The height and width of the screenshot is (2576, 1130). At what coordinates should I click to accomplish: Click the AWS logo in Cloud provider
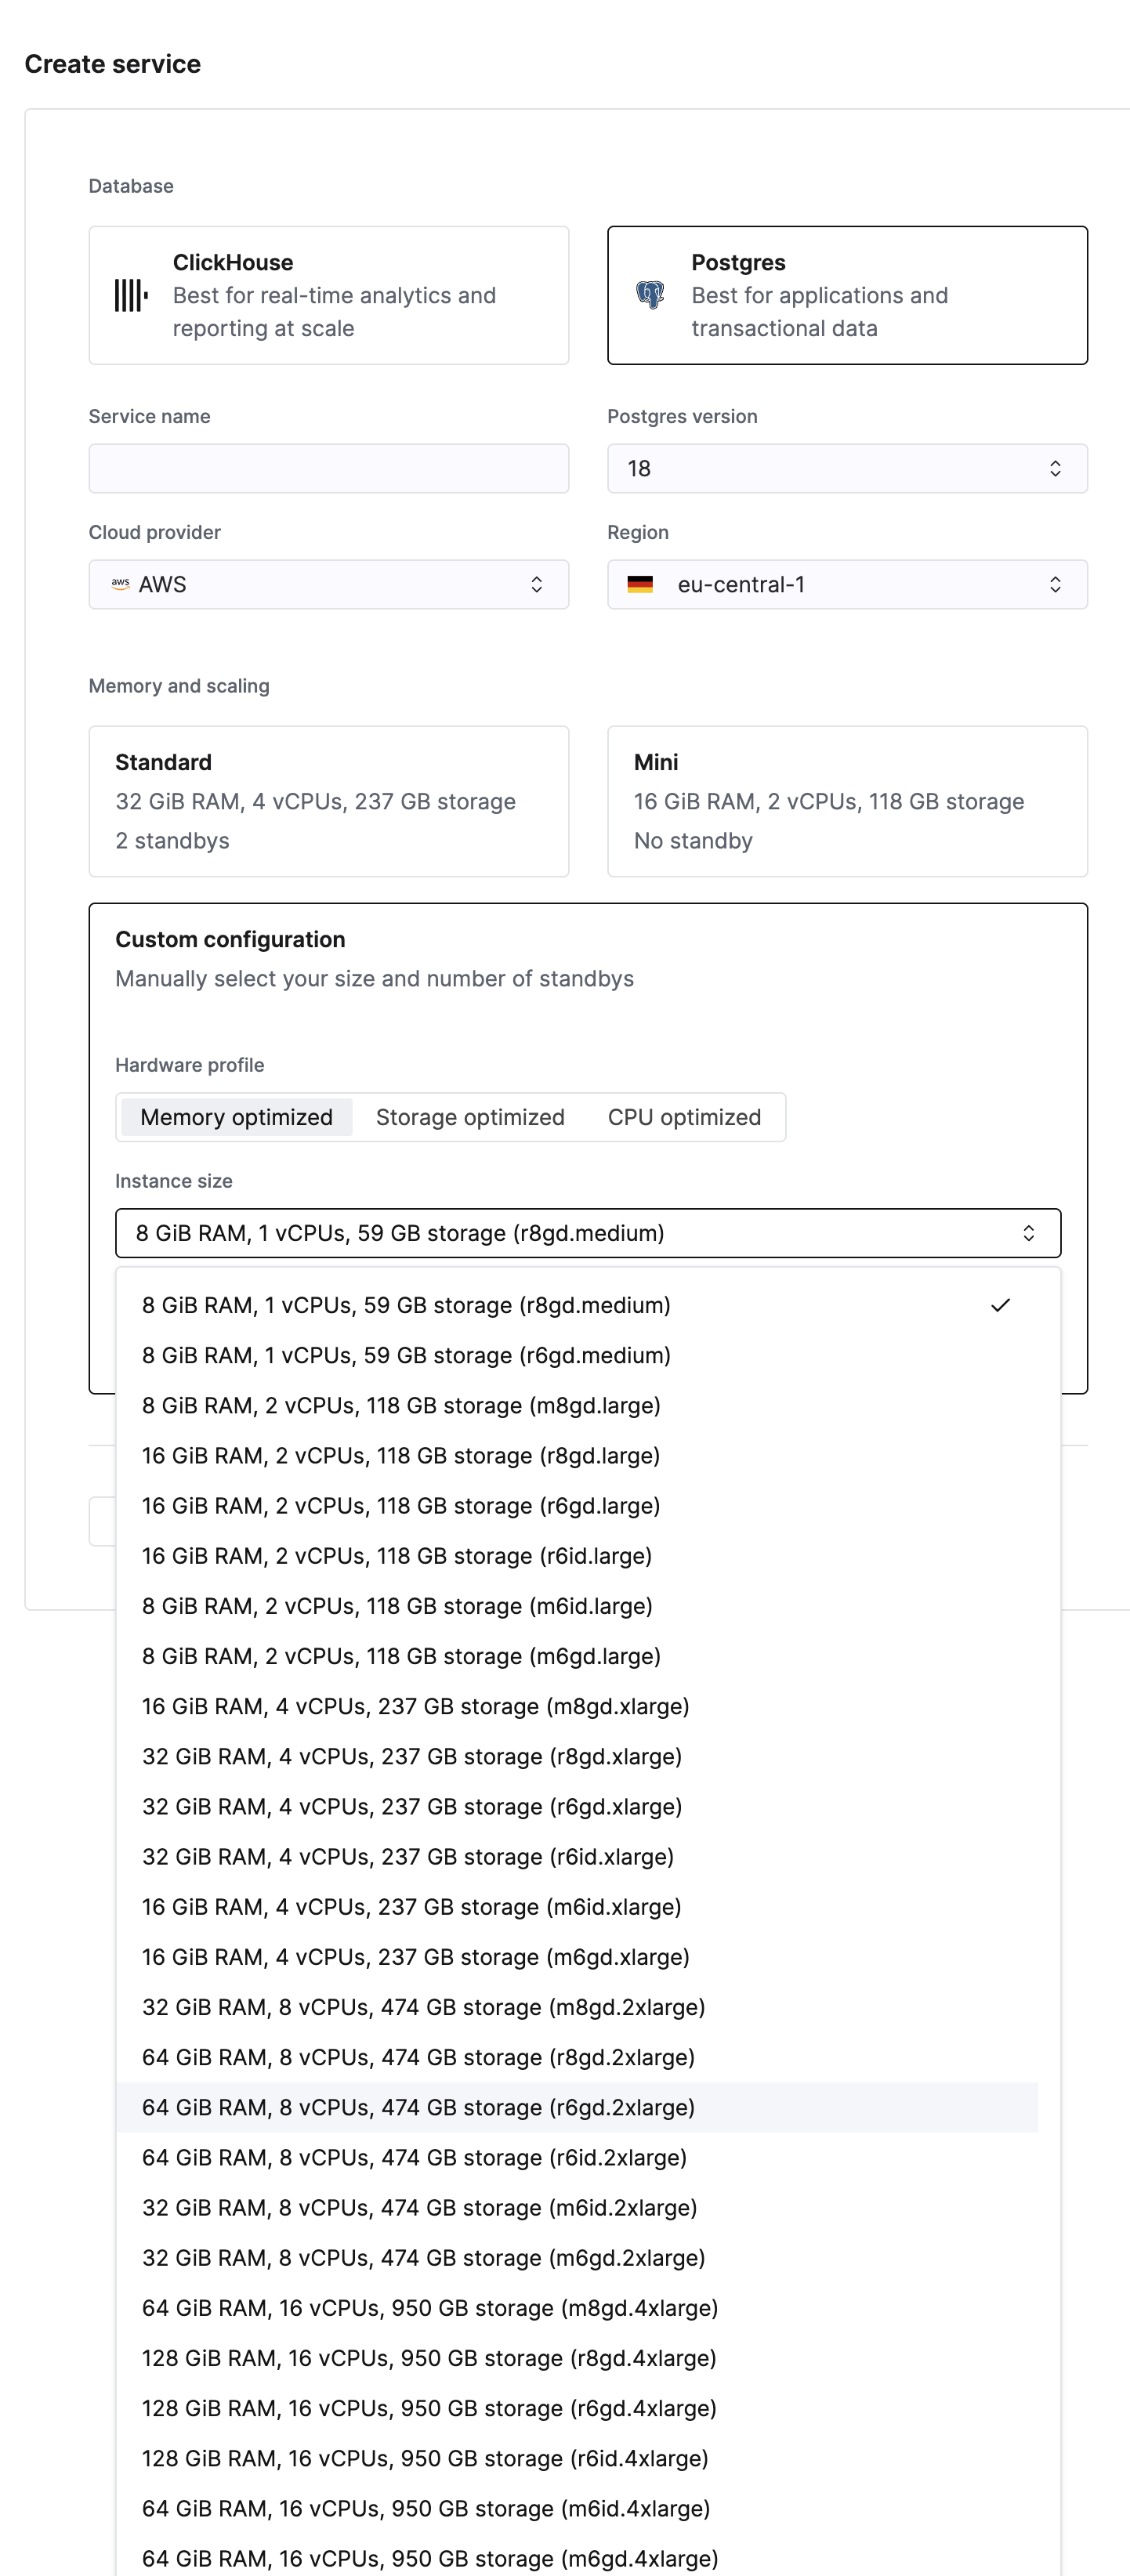pos(121,583)
